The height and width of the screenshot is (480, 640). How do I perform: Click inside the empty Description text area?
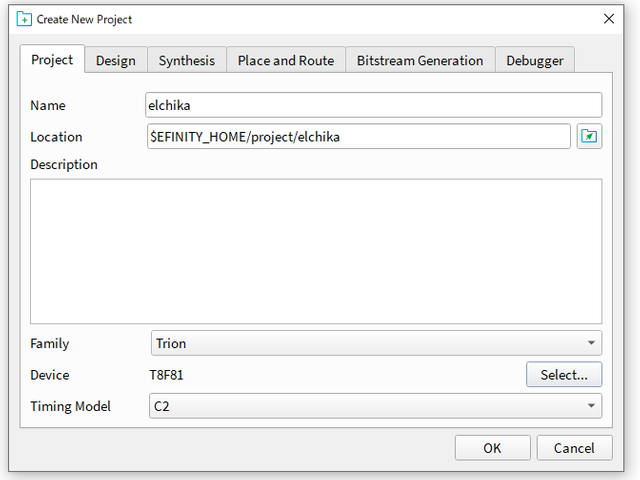(316, 251)
